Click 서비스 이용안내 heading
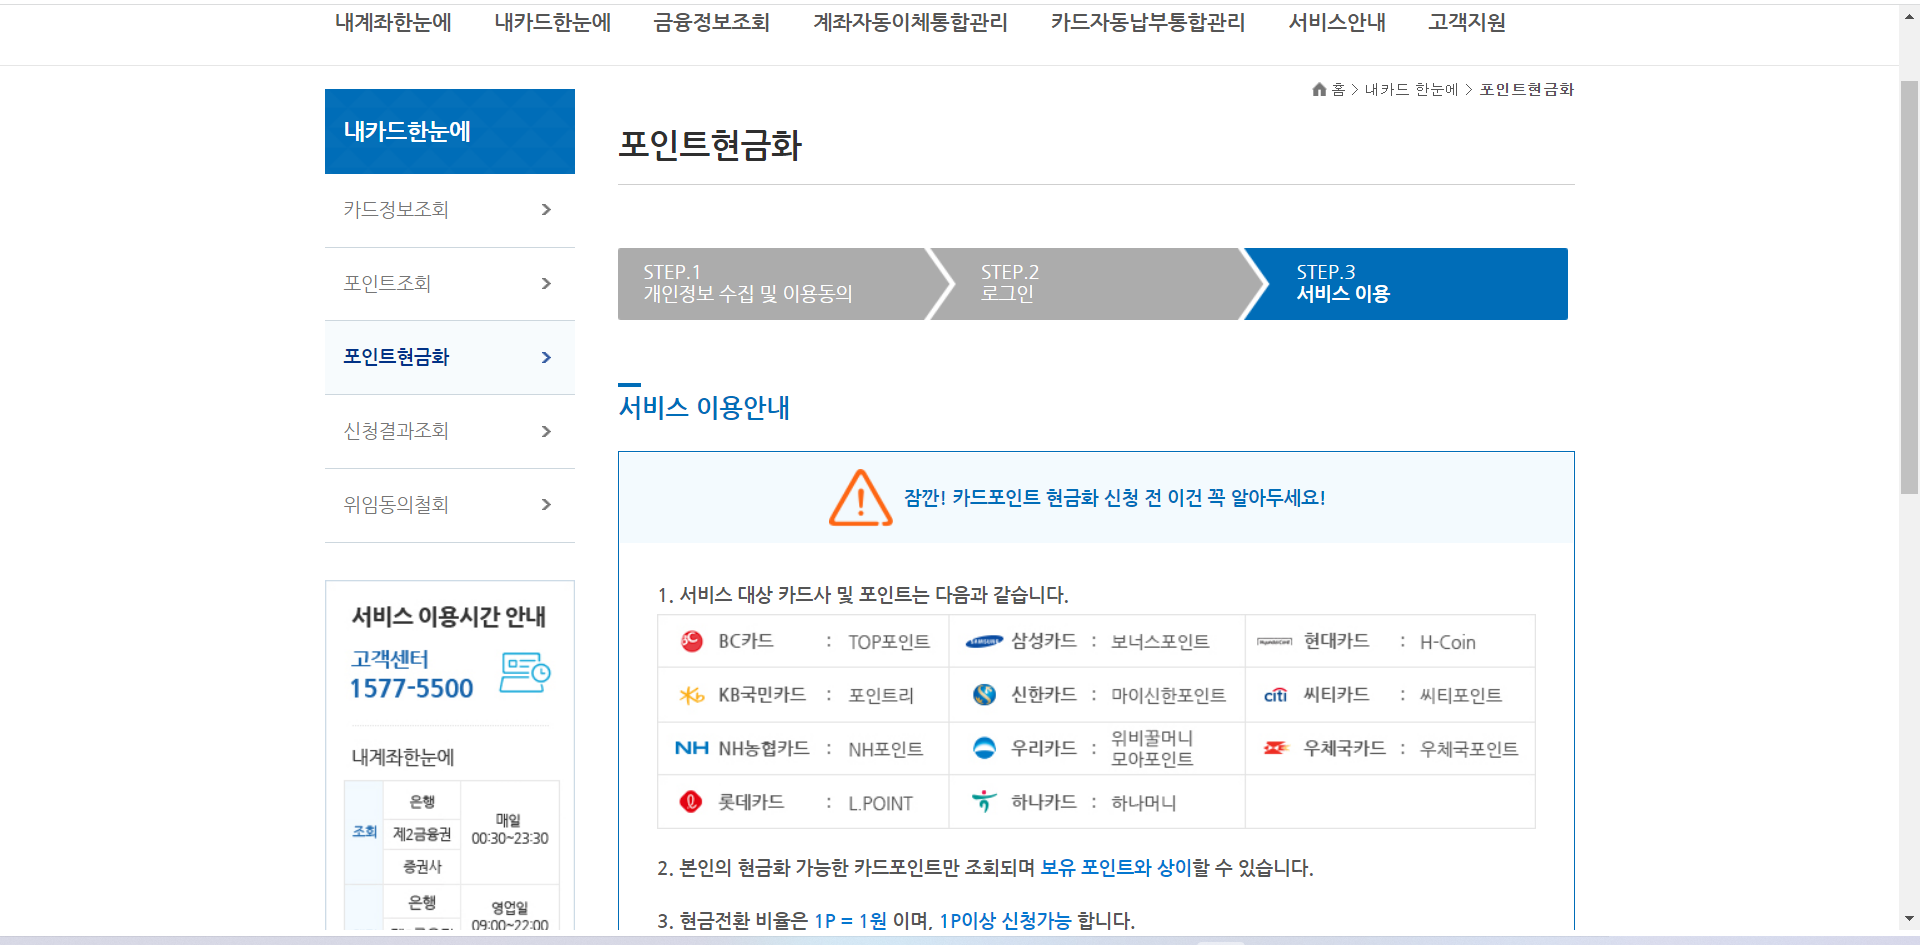Screen dimensions: 1920x945 pyautogui.click(x=704, y=407)
